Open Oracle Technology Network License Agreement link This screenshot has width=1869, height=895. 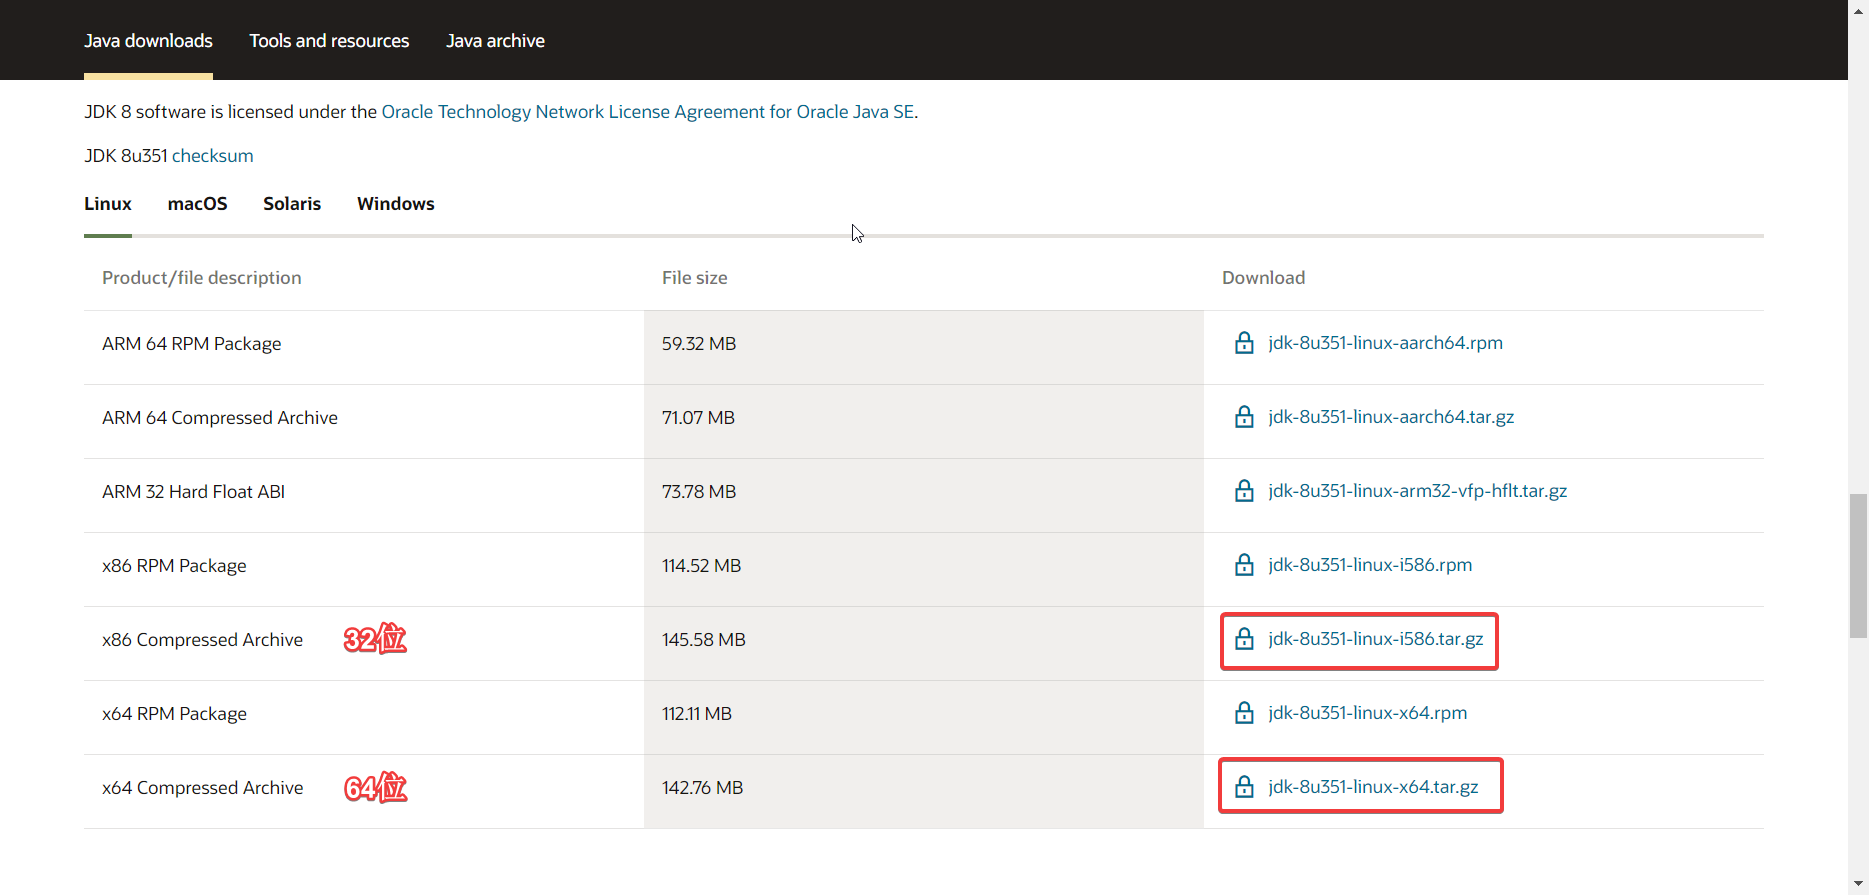point(648,112)
